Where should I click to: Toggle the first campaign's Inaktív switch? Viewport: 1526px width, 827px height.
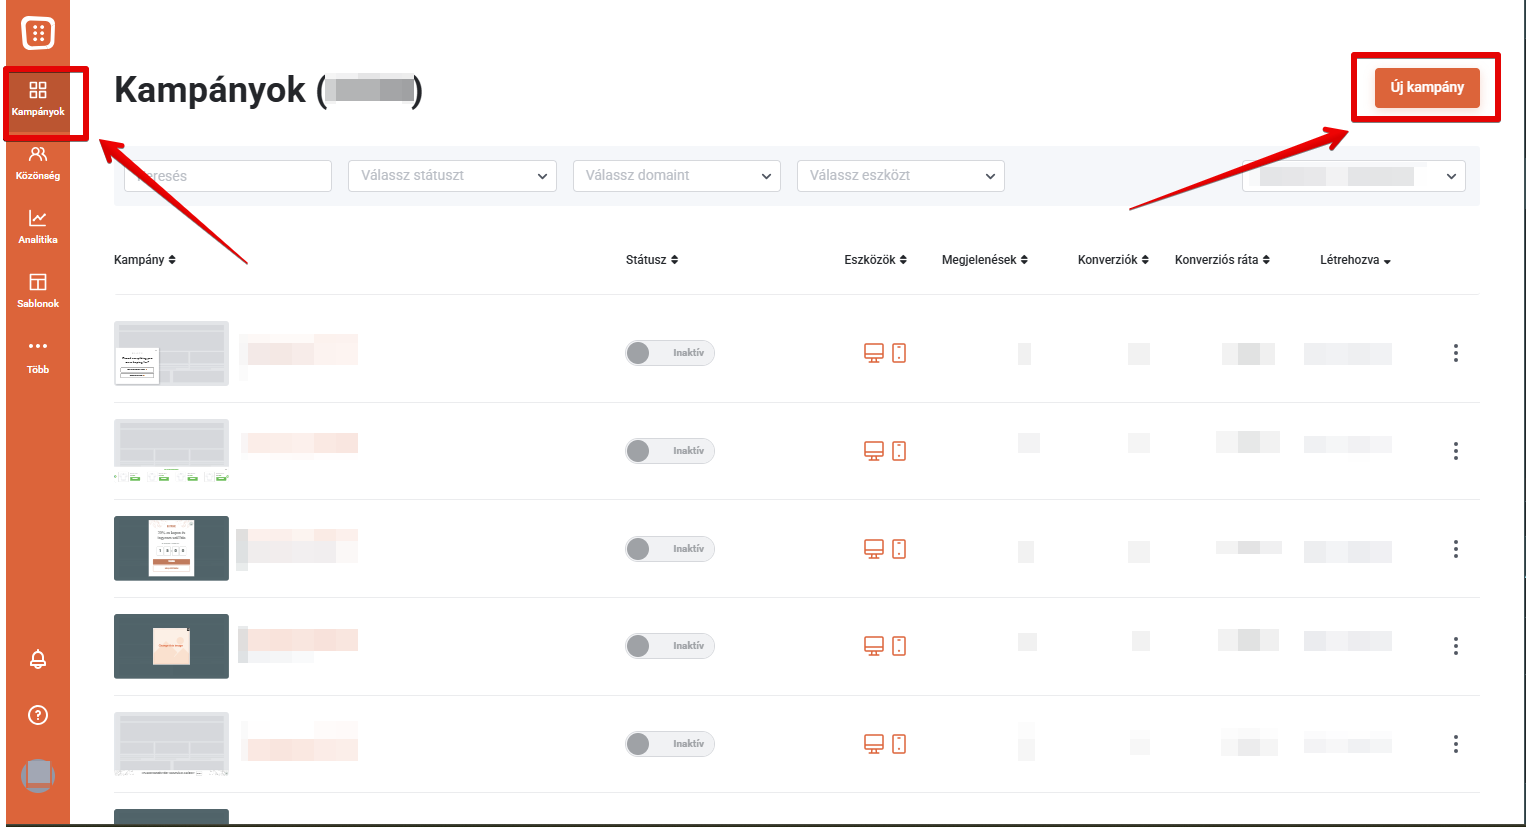click(x=670, y=353)
